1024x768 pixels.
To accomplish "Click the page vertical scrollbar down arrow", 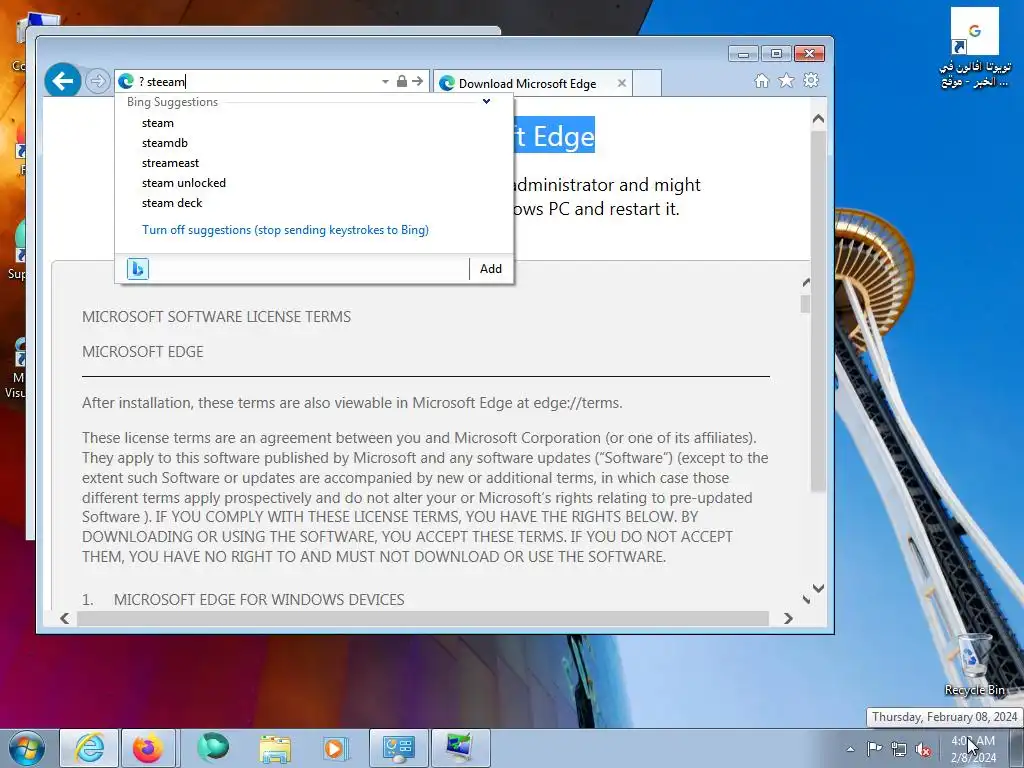I will pyautogui.click(x=818, y=588).
